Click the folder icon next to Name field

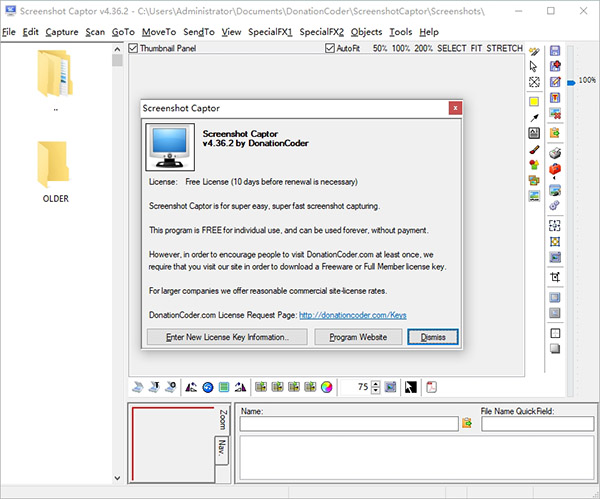coord(467,423)
